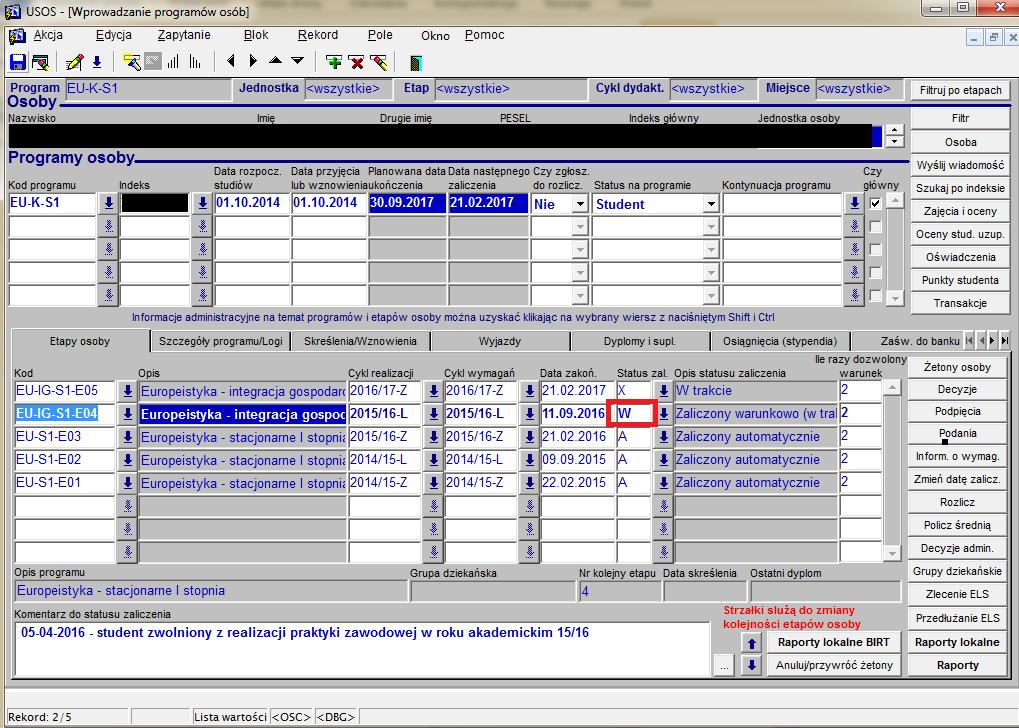The image size is (1019, 728).
Task: Click the blue floppy disk save icon
Action: (18, 62)
